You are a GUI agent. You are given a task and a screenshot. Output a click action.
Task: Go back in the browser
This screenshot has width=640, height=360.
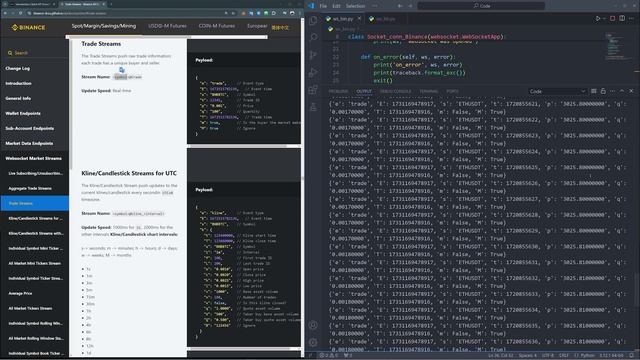(x=5, y=13)
